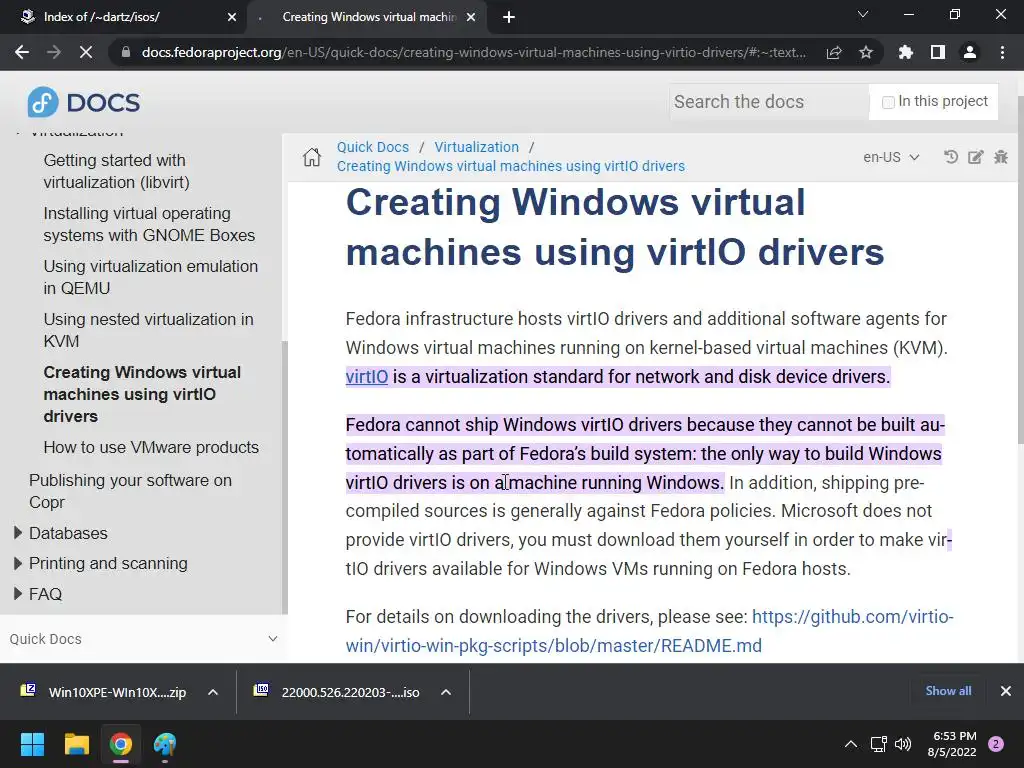Screen dimensions: 1024x768
Task: Open How to use VMware products
Action: point(151,447)
